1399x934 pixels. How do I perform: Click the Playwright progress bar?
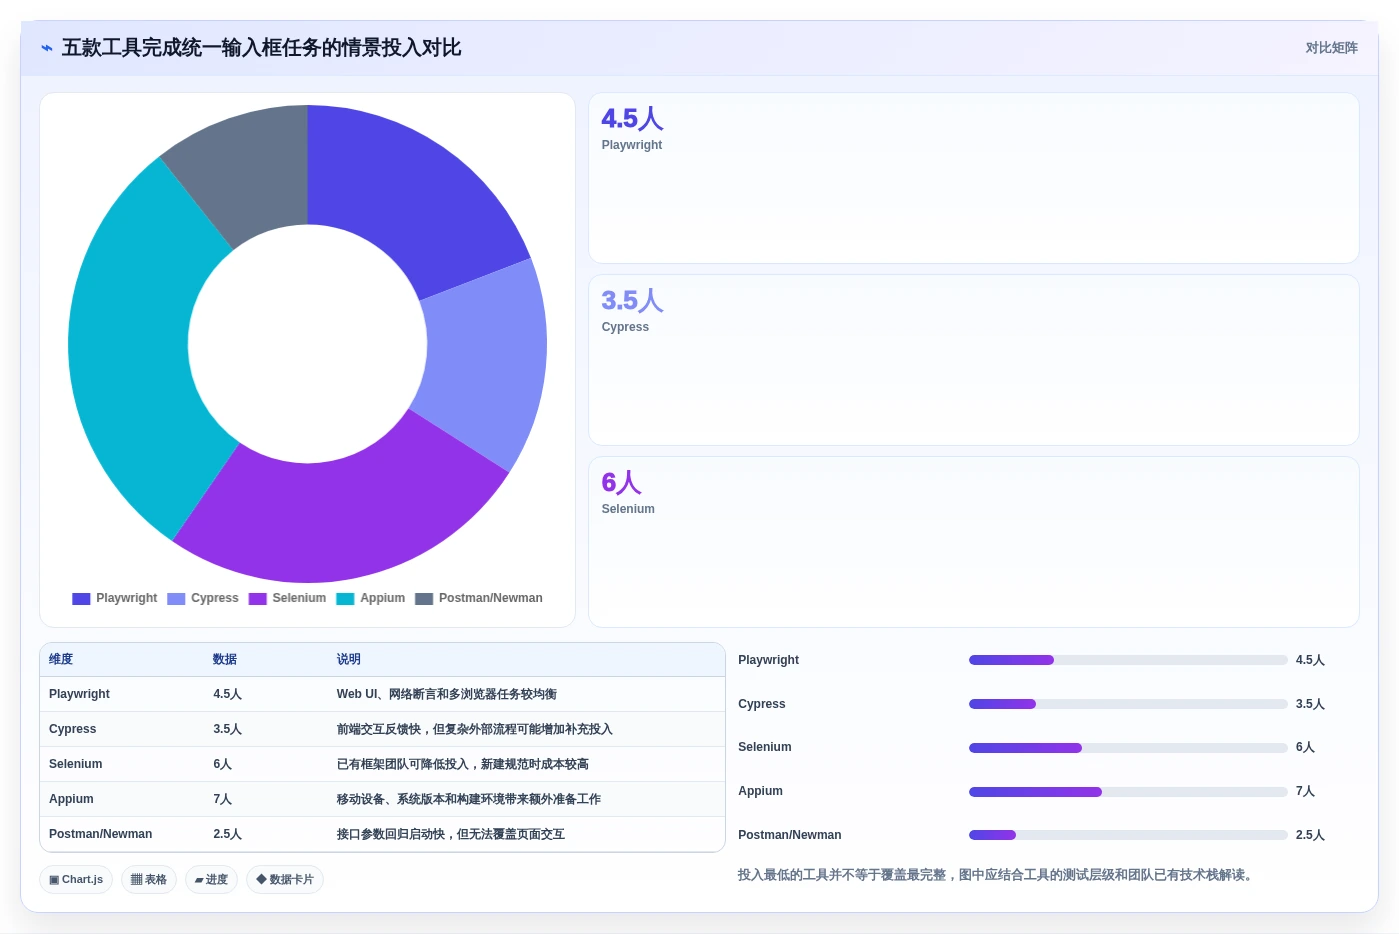[1128, 660]
